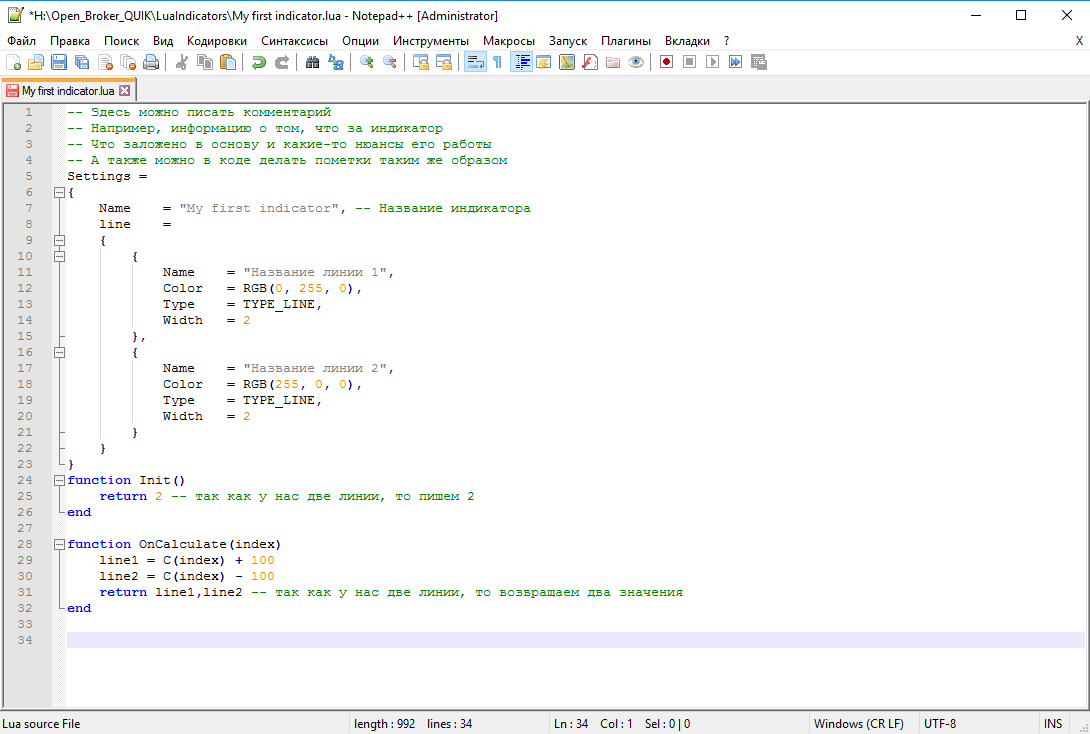Open the Инструменты menu
This screenshot has height=734, width=1090.
click(430, 41)
